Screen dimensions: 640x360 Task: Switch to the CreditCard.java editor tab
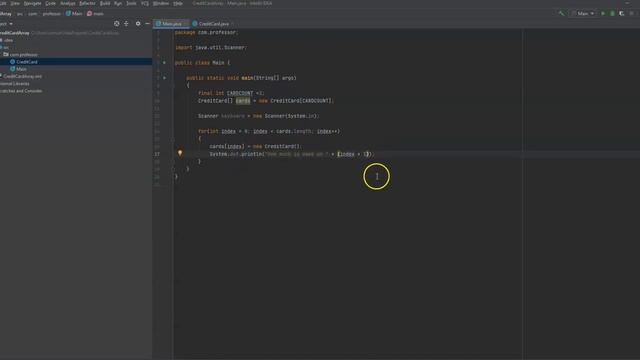(x=213, y=24)
